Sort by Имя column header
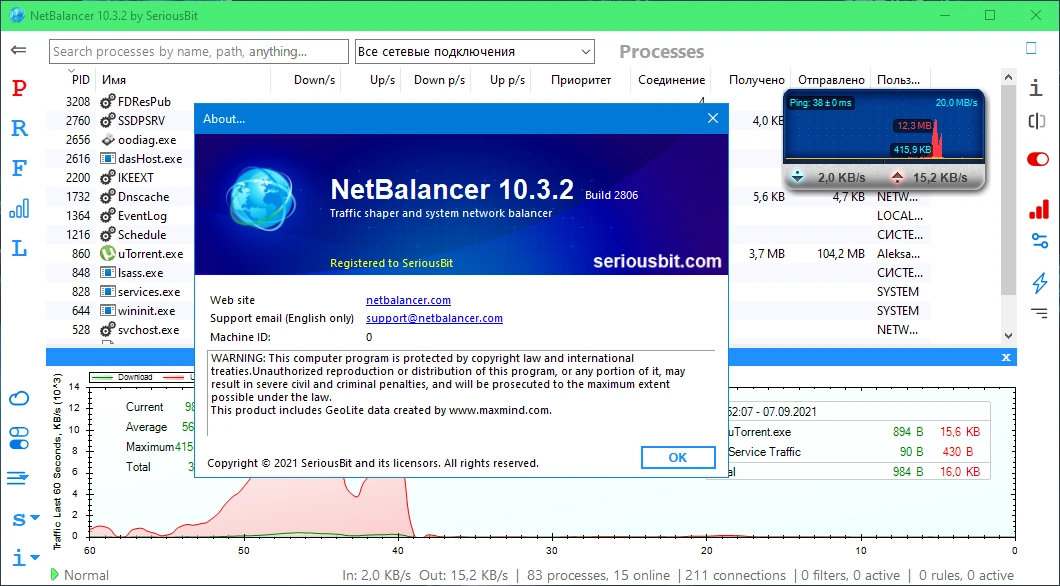This screenshot has height=586, width=1060. pos(114,80)
